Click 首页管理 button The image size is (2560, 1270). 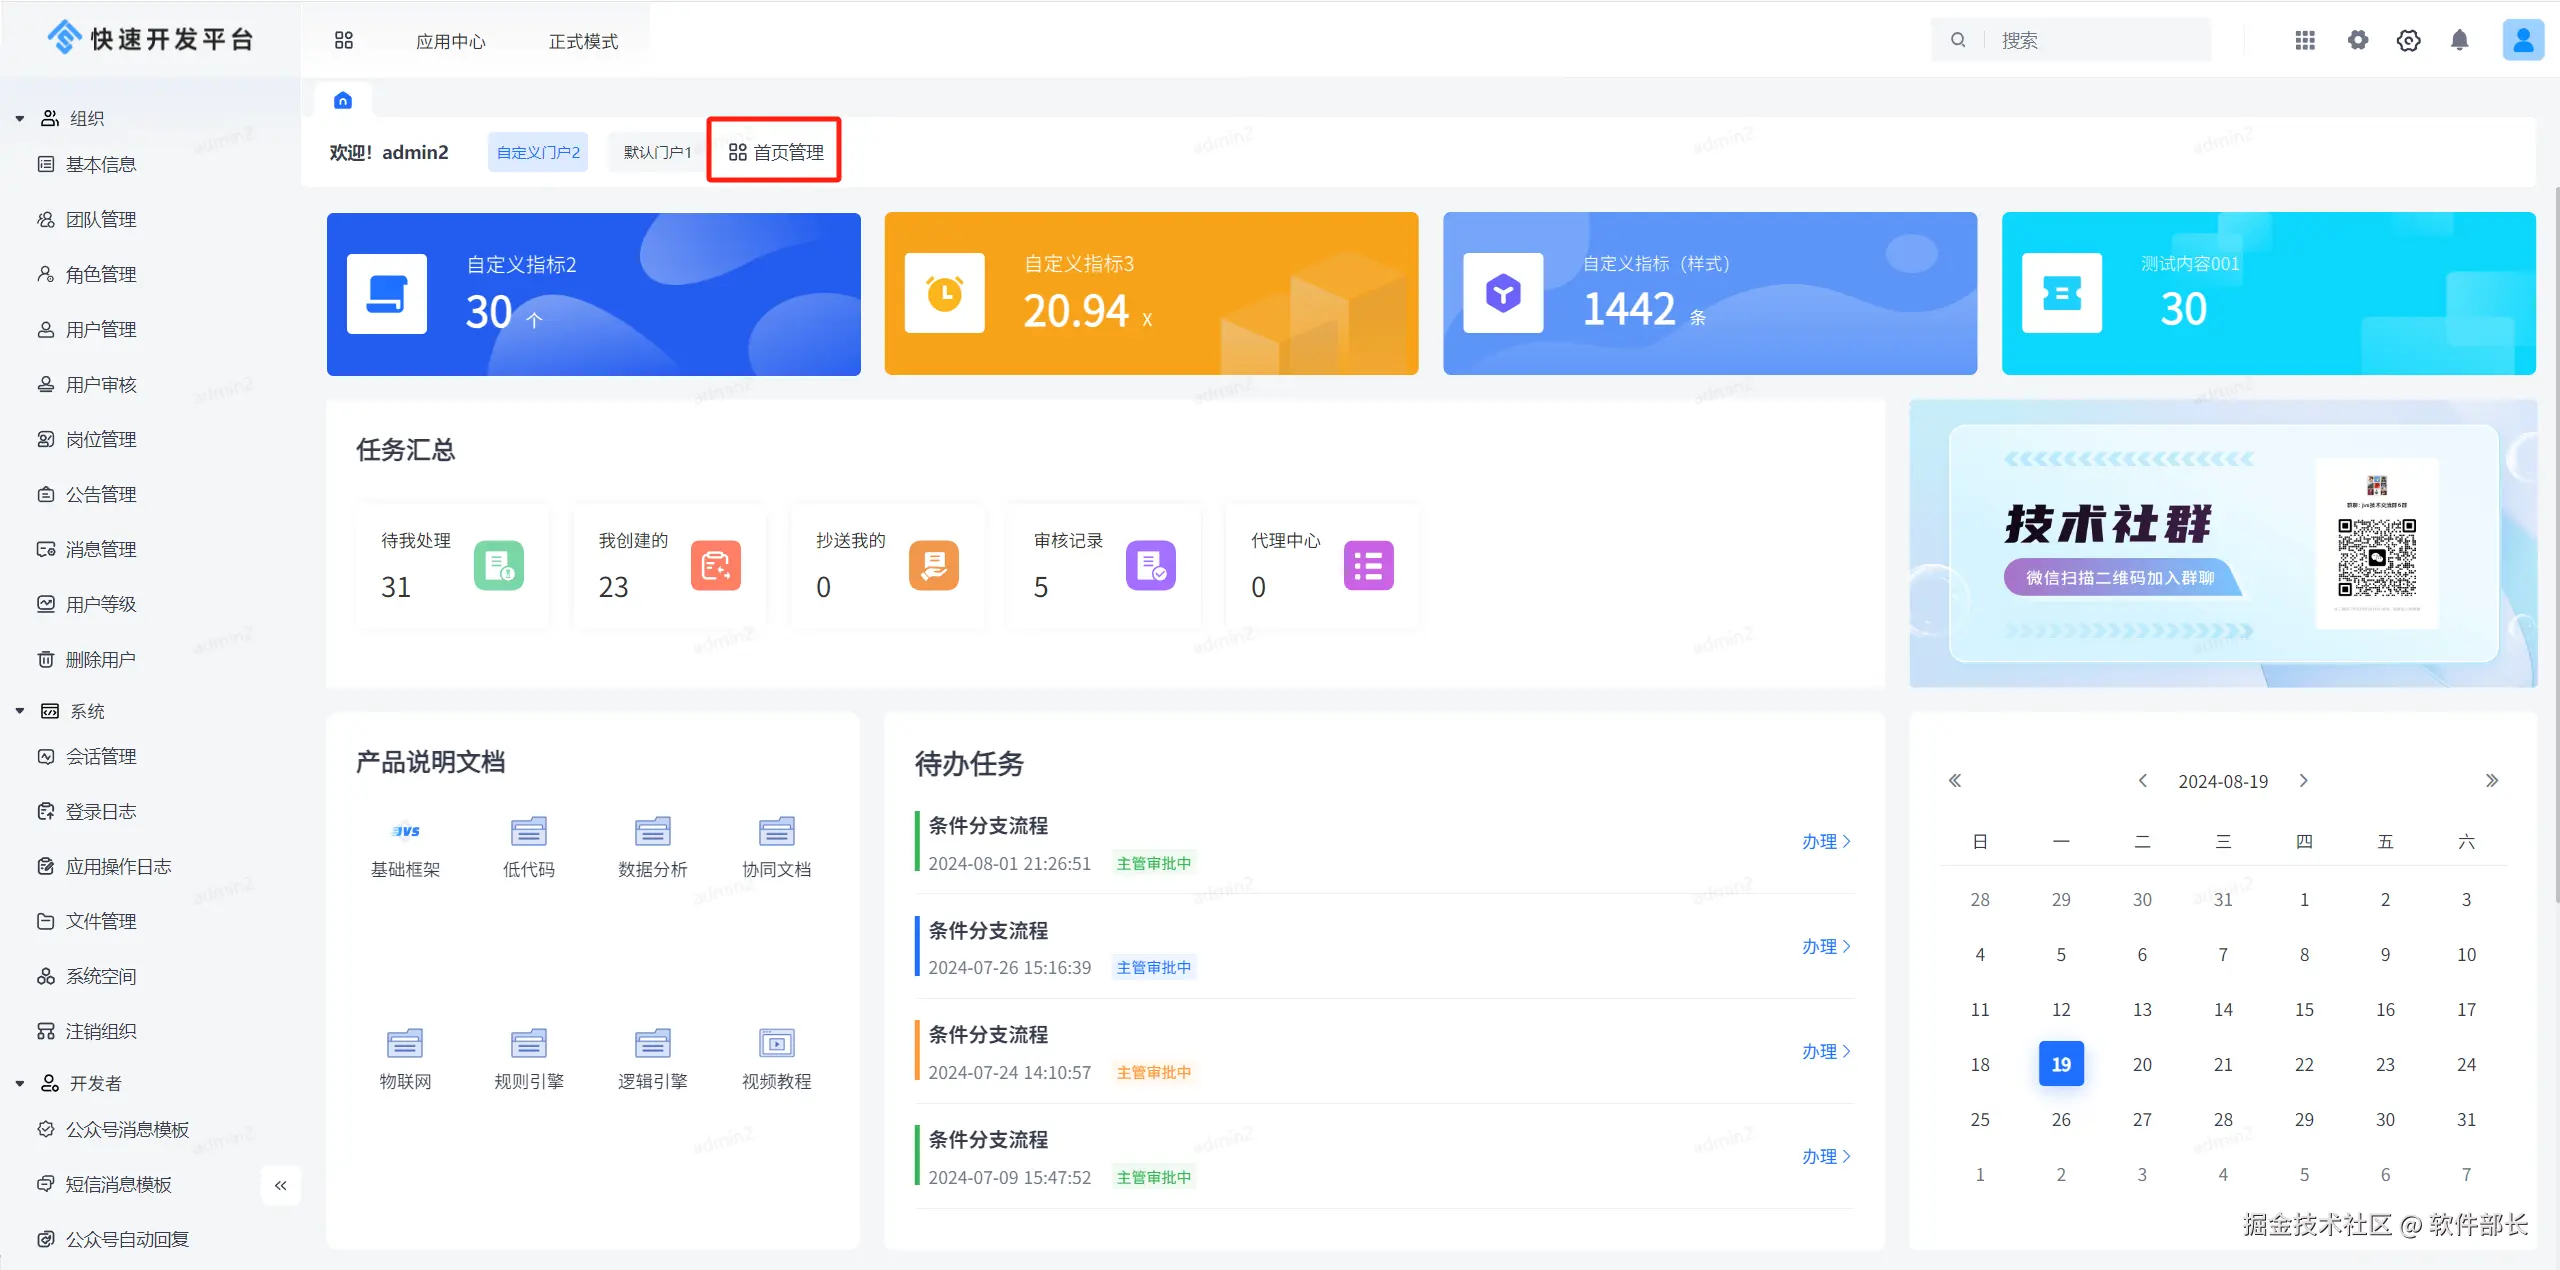(x=776, y=152)
